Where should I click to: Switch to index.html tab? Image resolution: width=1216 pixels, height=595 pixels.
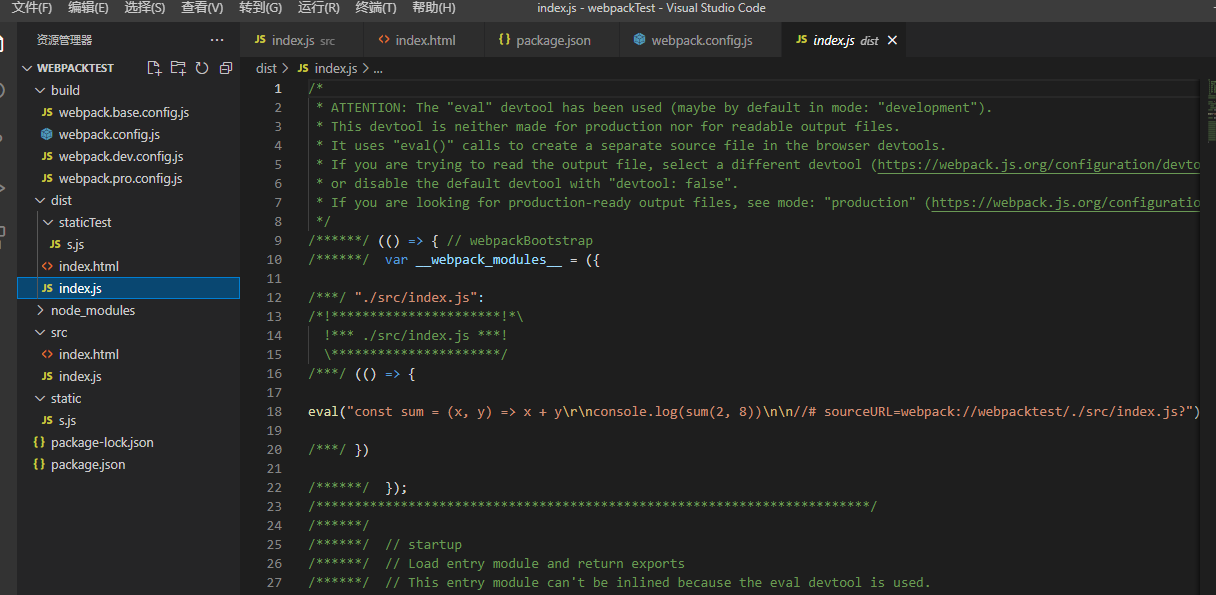[422, 40]
